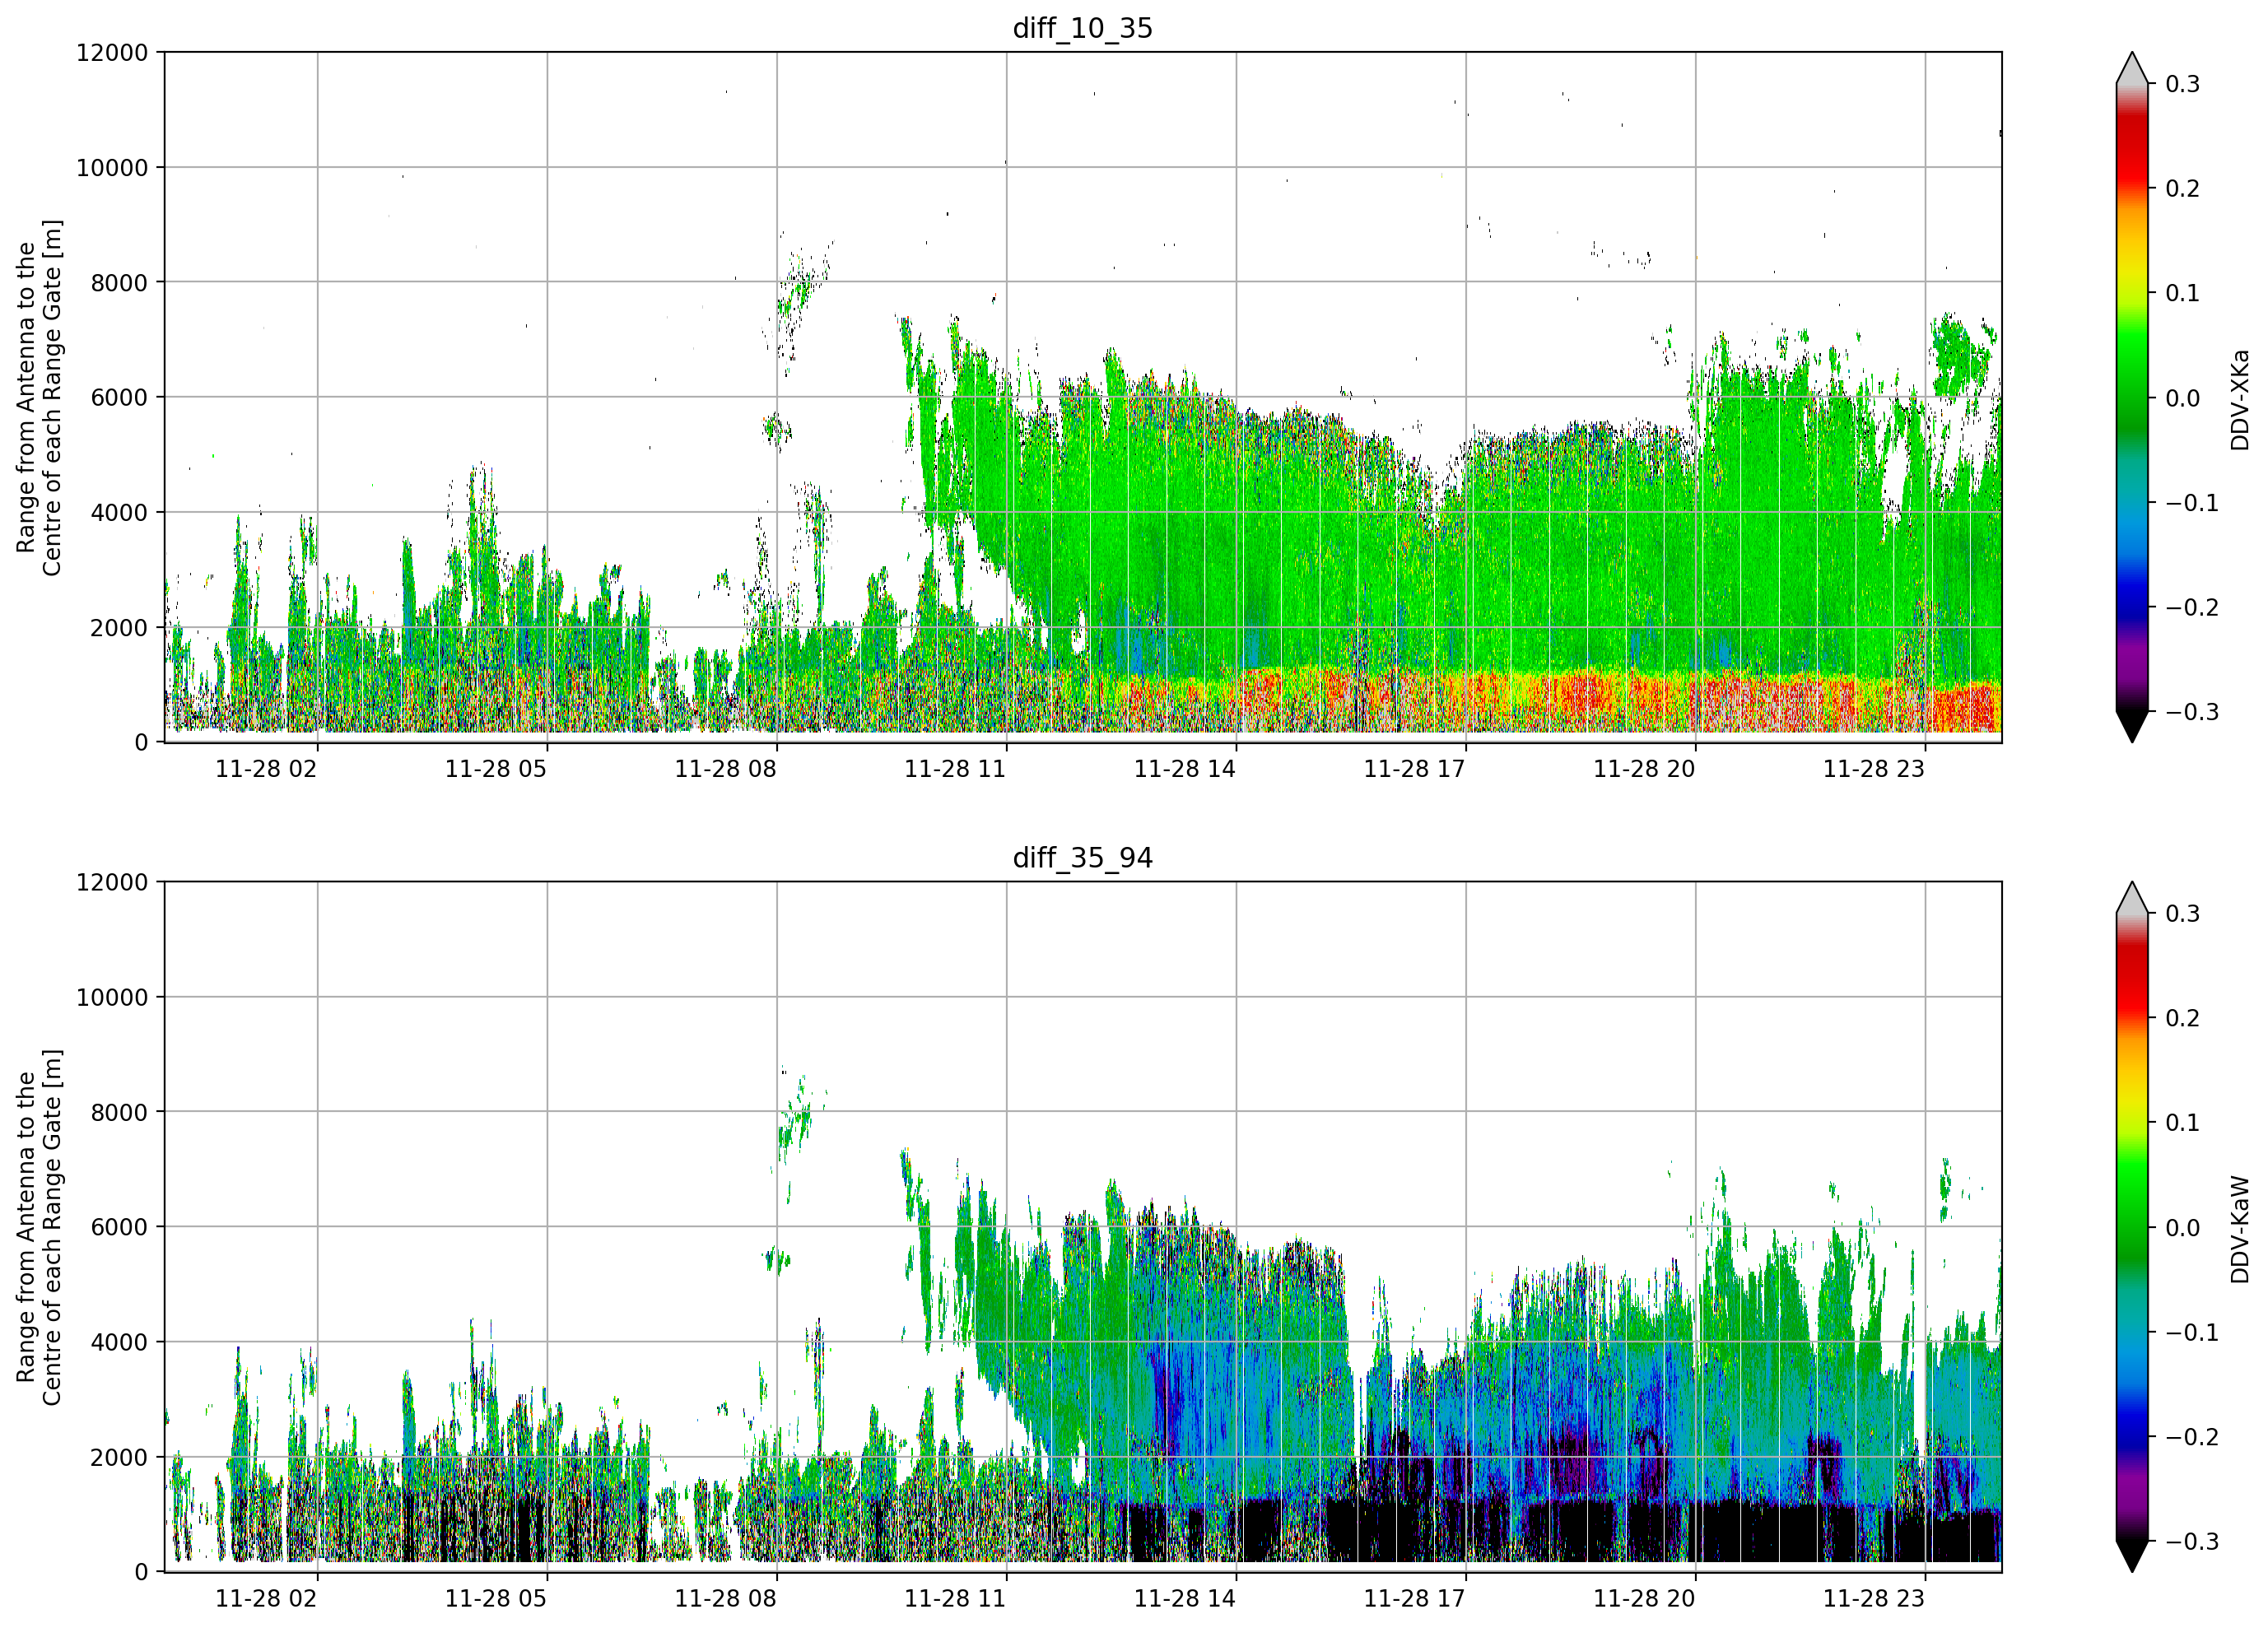Click the 6000 y-axis tick on bottom plot
The height and width of the screenshot is (1628, 2268).
[119, 1227]
